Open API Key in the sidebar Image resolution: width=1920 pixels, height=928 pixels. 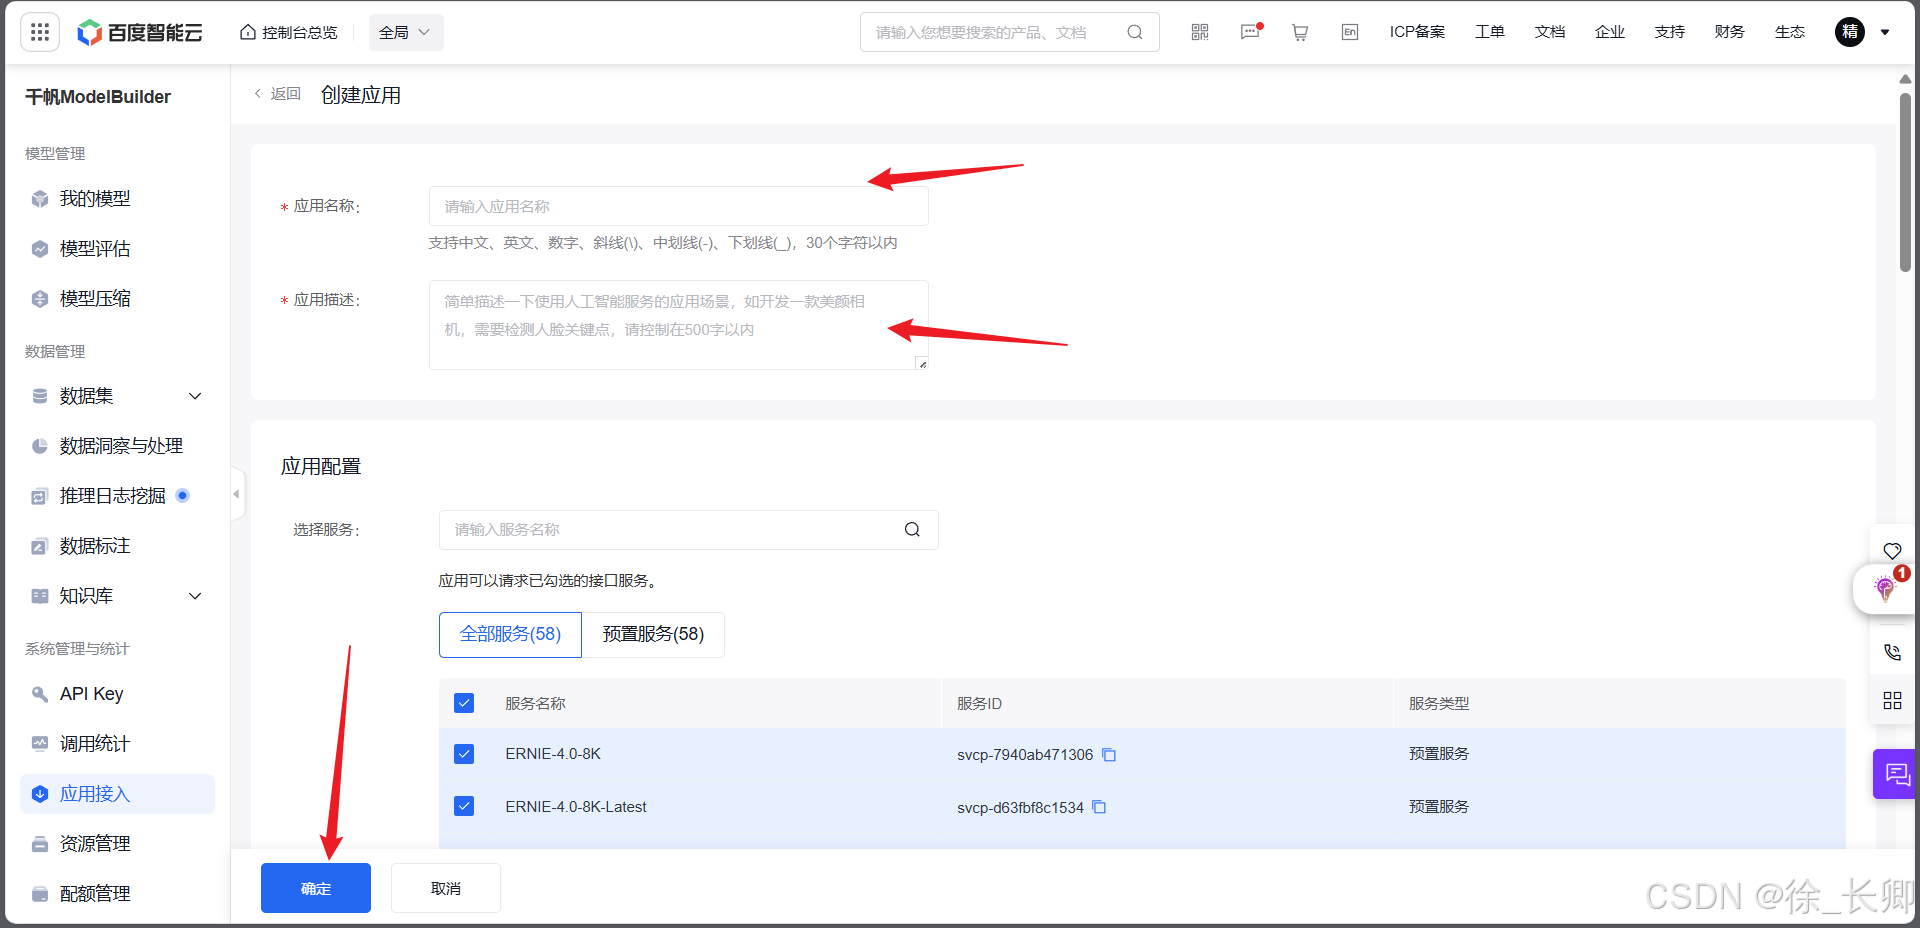tap(91, 694)
